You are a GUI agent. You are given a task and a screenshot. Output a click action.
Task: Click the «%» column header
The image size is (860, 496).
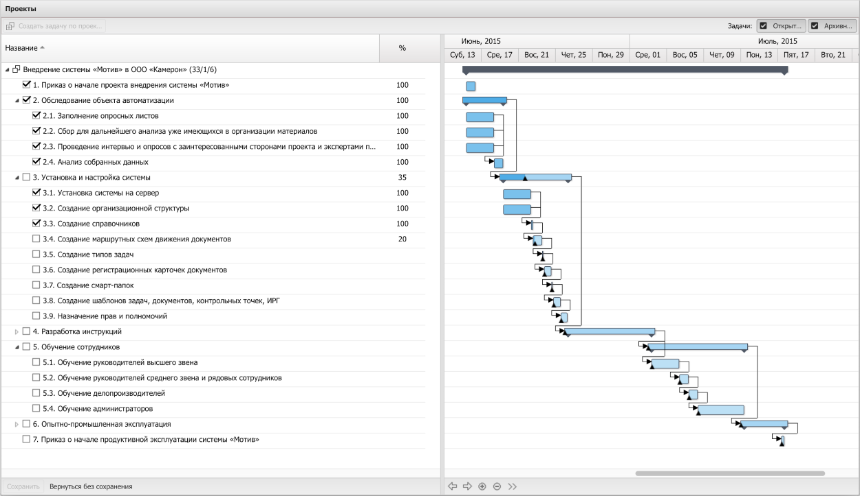click(402, 48)
